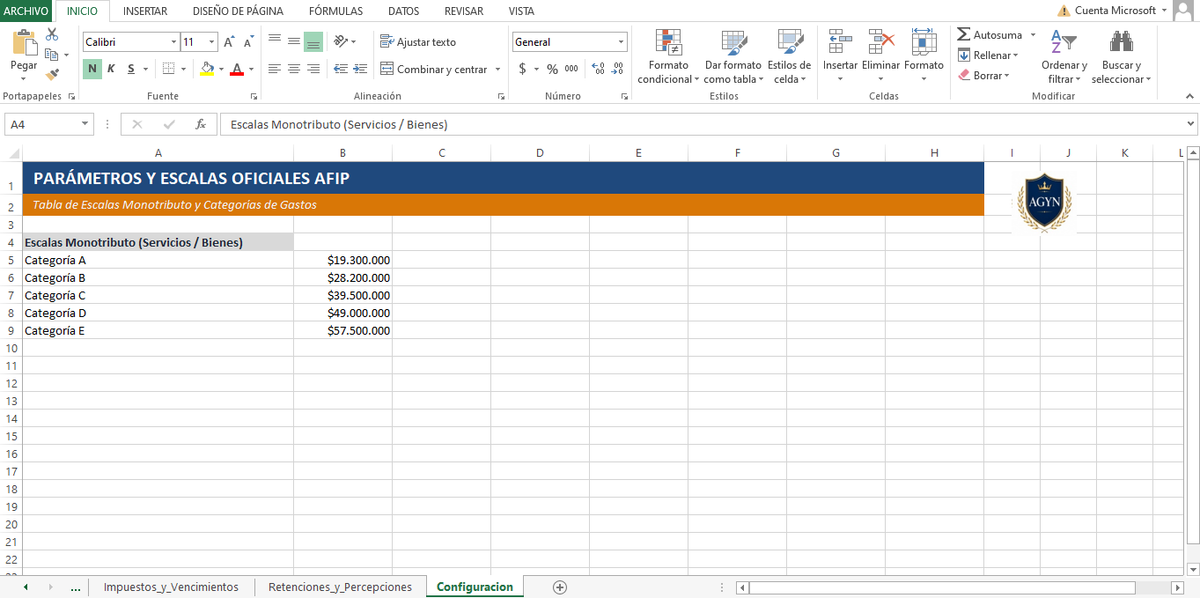Viewport: 1200px width, 598px height.
Task: Open Ordenar y filtrar
Action: point(1064,57)
